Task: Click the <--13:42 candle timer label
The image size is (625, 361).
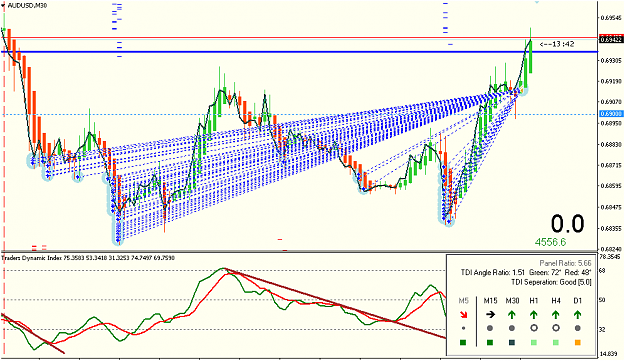Action: [x=557, y=44]
